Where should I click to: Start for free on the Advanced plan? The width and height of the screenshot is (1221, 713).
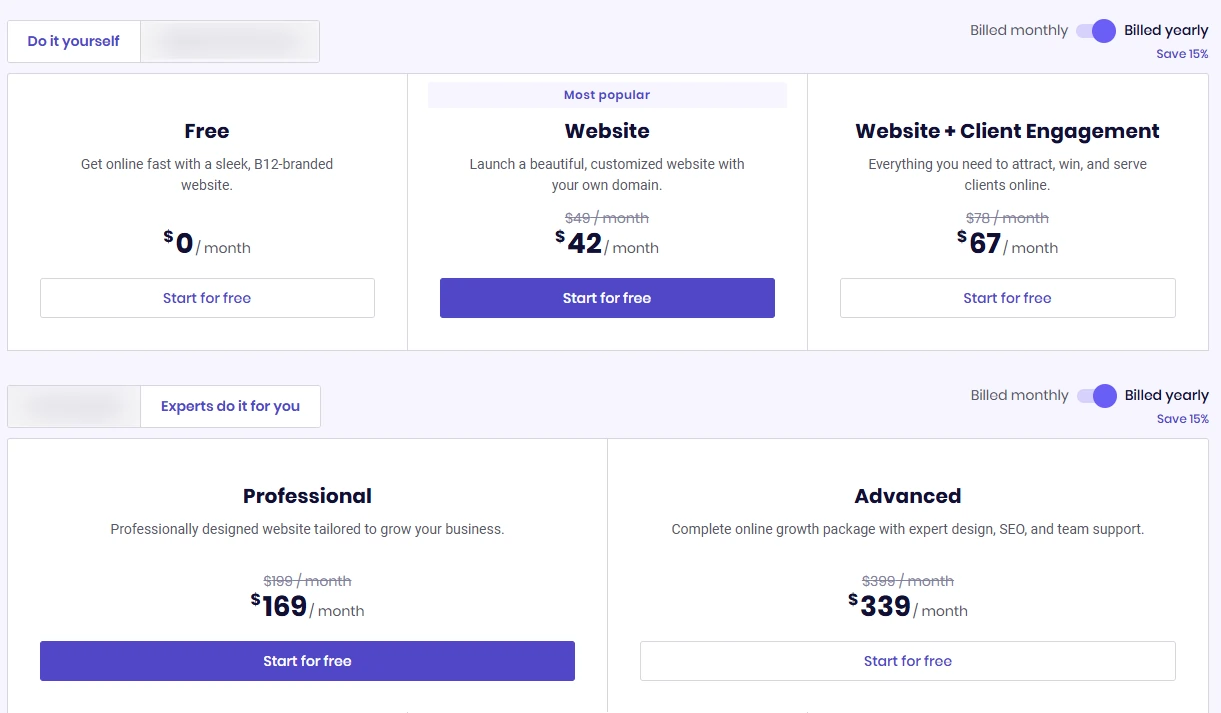pos(908,661)
